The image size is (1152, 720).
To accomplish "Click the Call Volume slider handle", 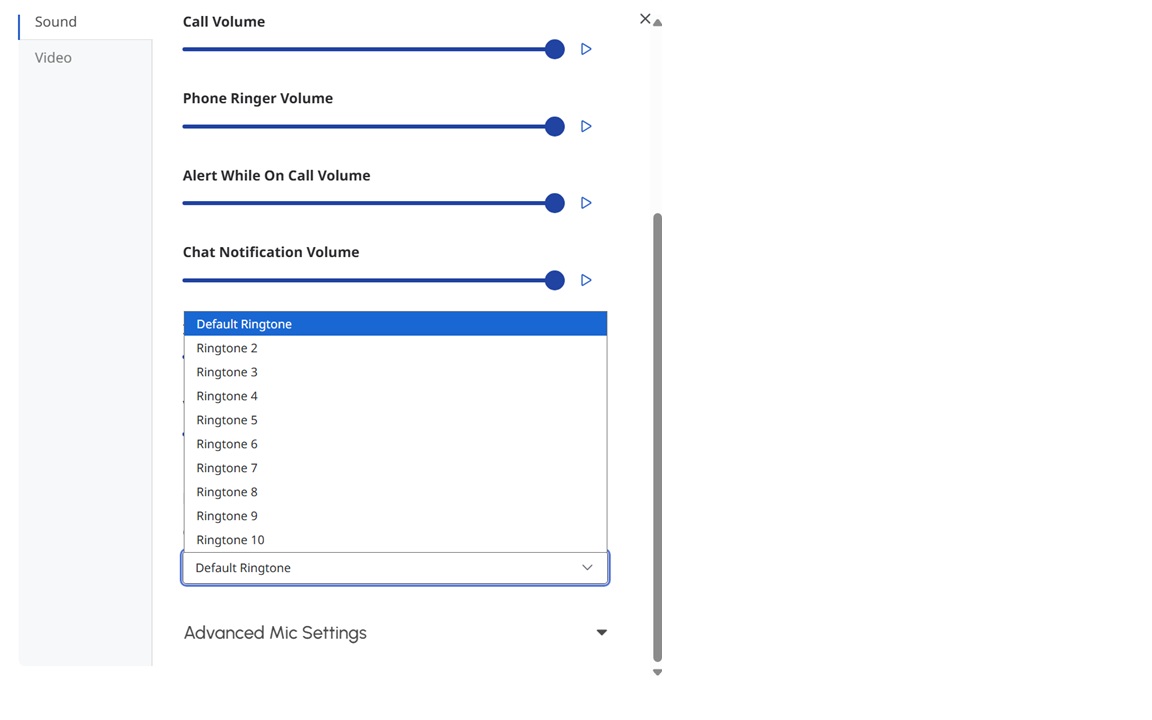I will 555,49.
